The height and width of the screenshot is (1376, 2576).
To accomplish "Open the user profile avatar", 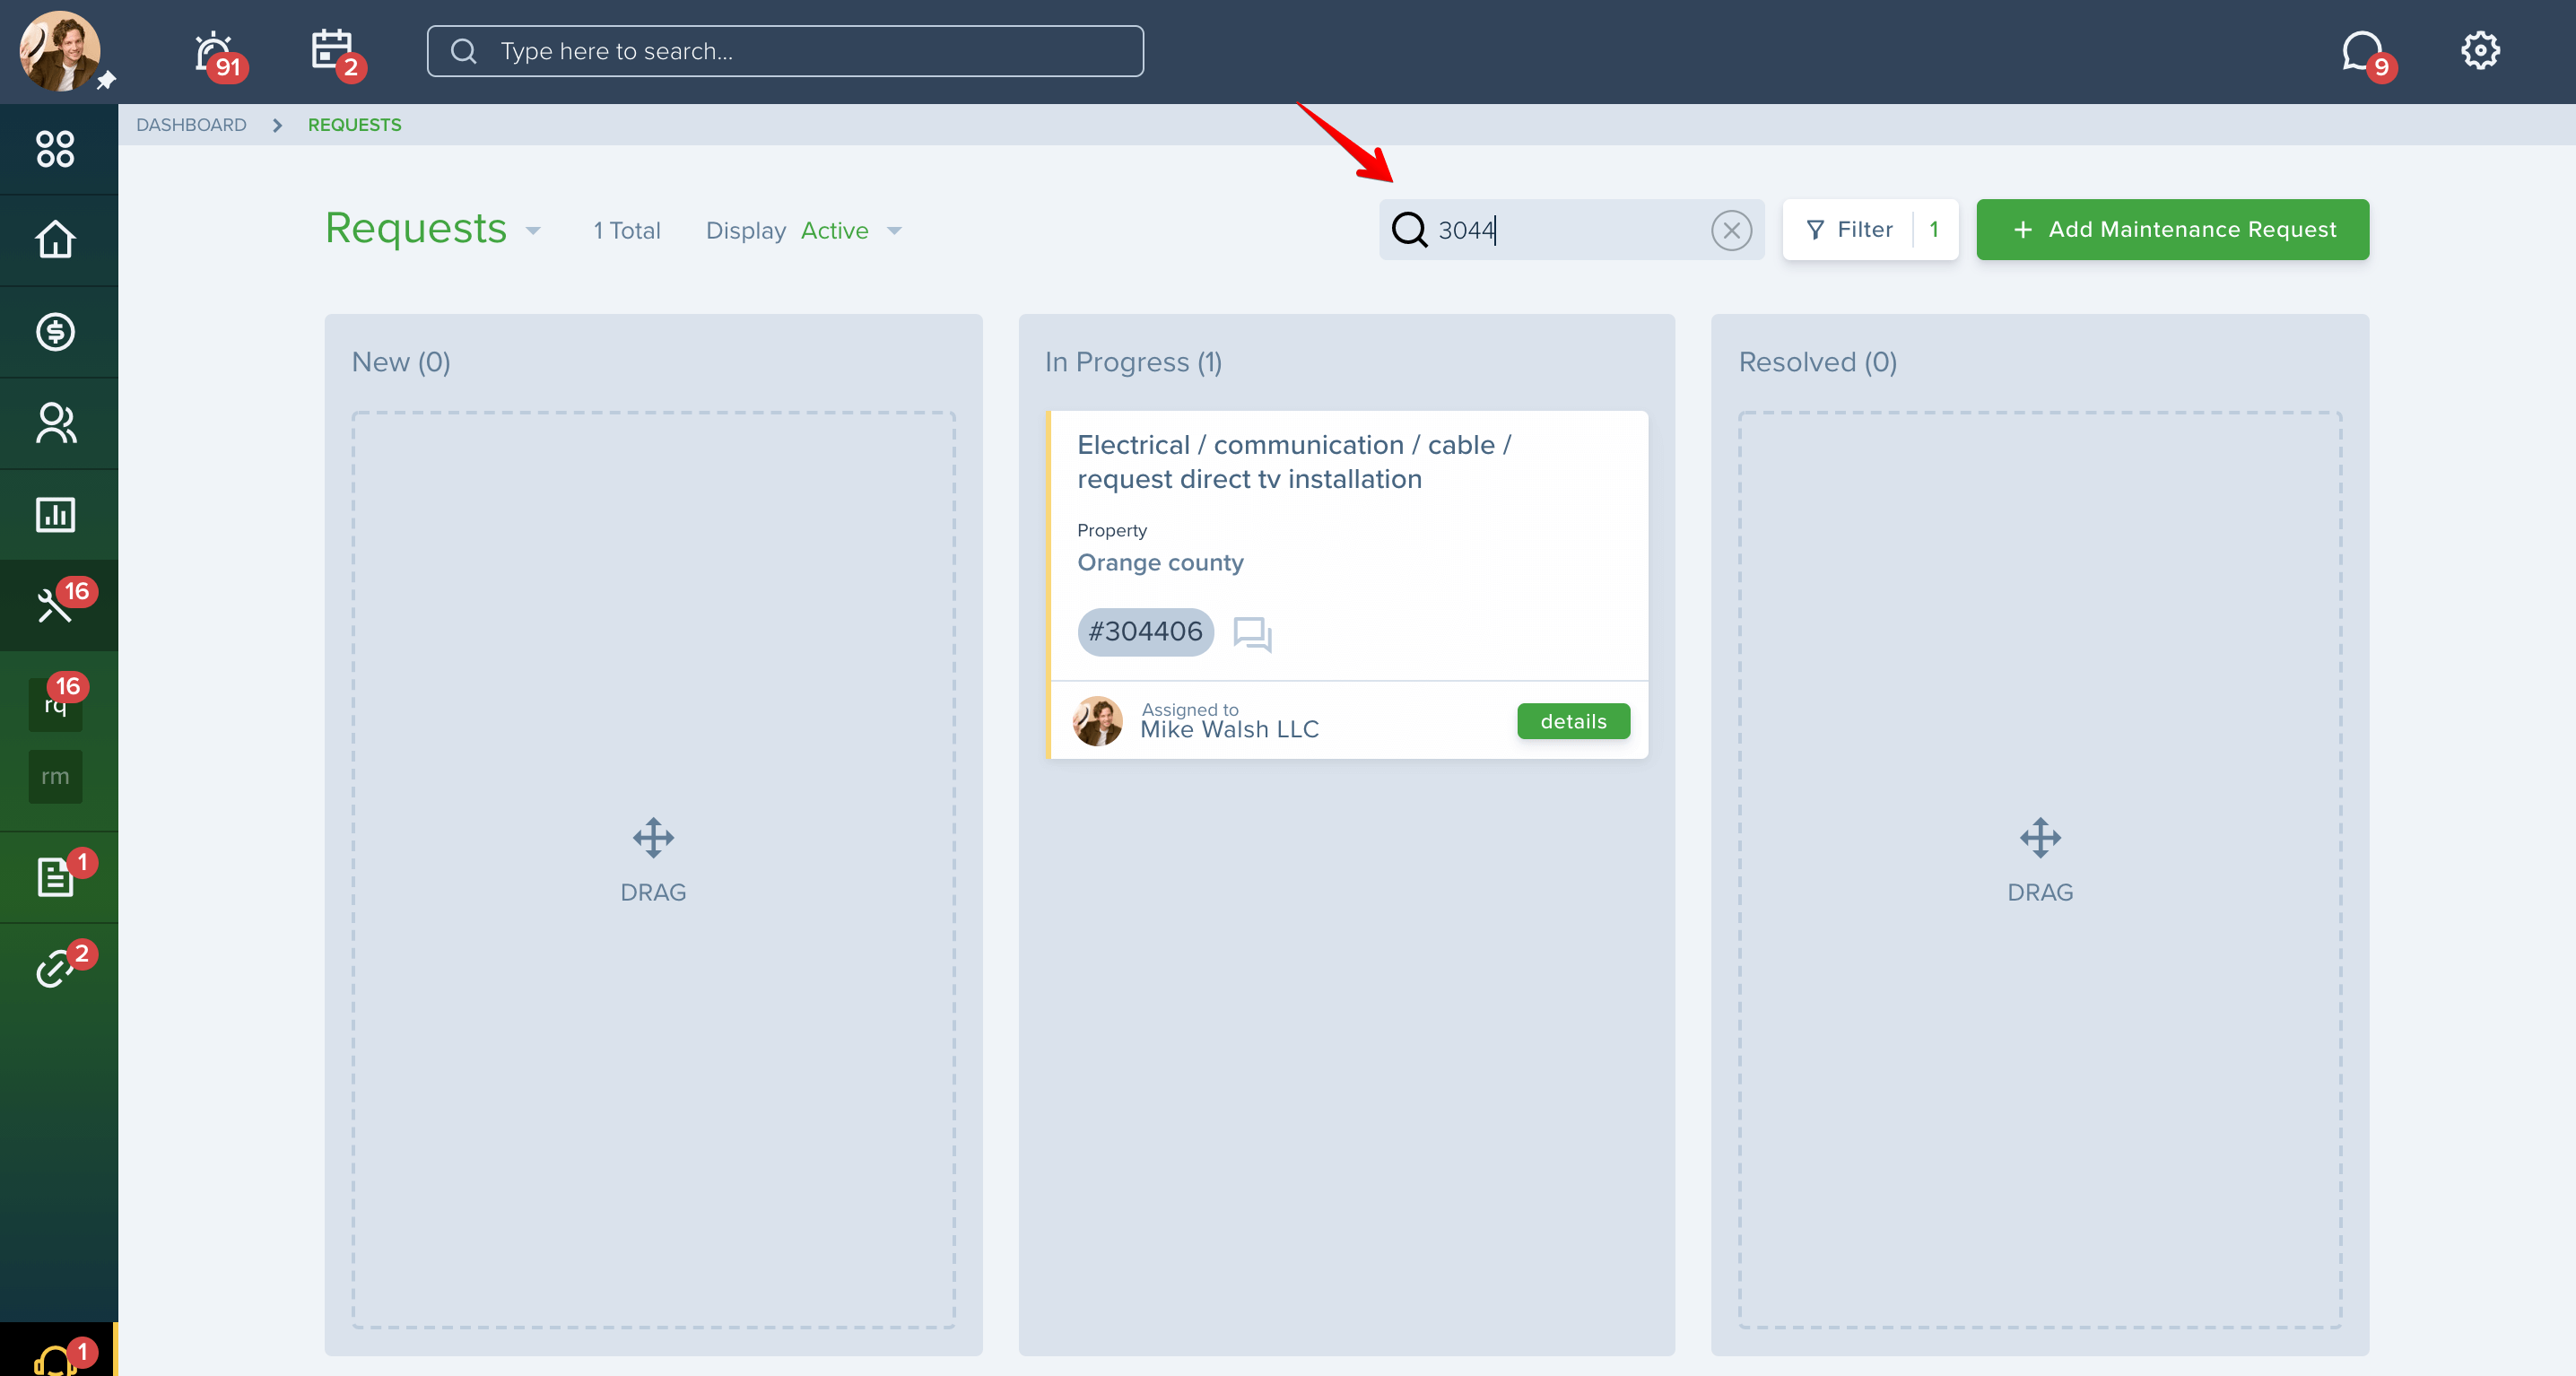I will pos(59,51).
